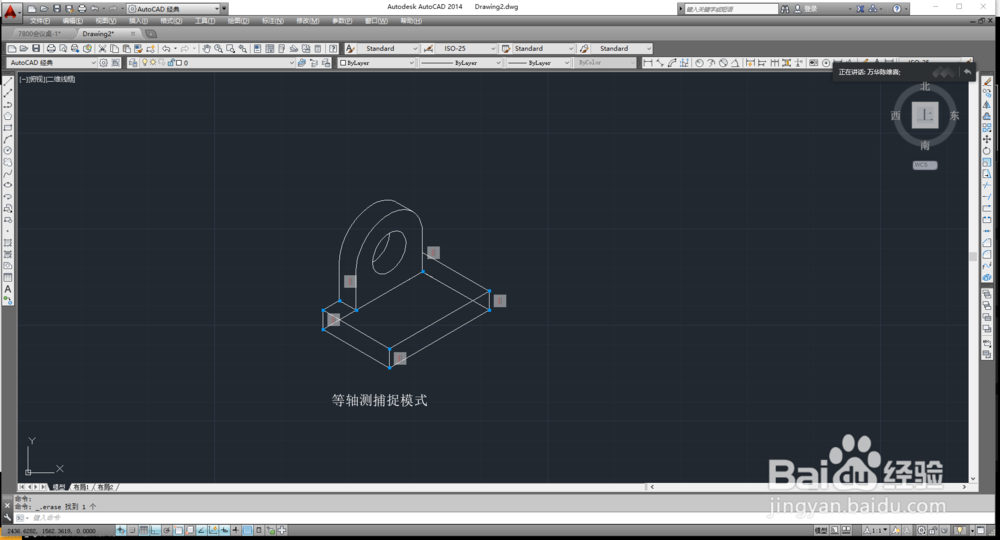Click the Linear dimension tool icon

point(648,62)
